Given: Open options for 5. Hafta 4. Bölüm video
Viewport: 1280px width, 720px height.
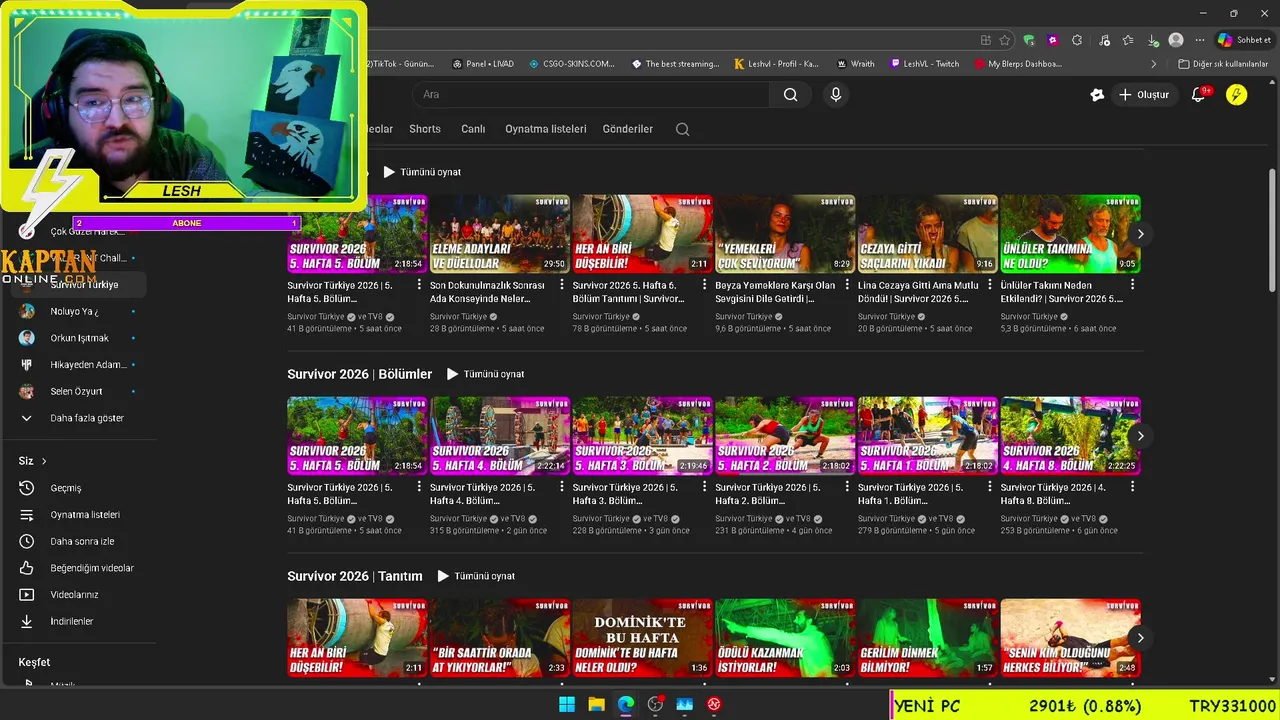Looking at the screenshot, I should (x=562, y=487).
